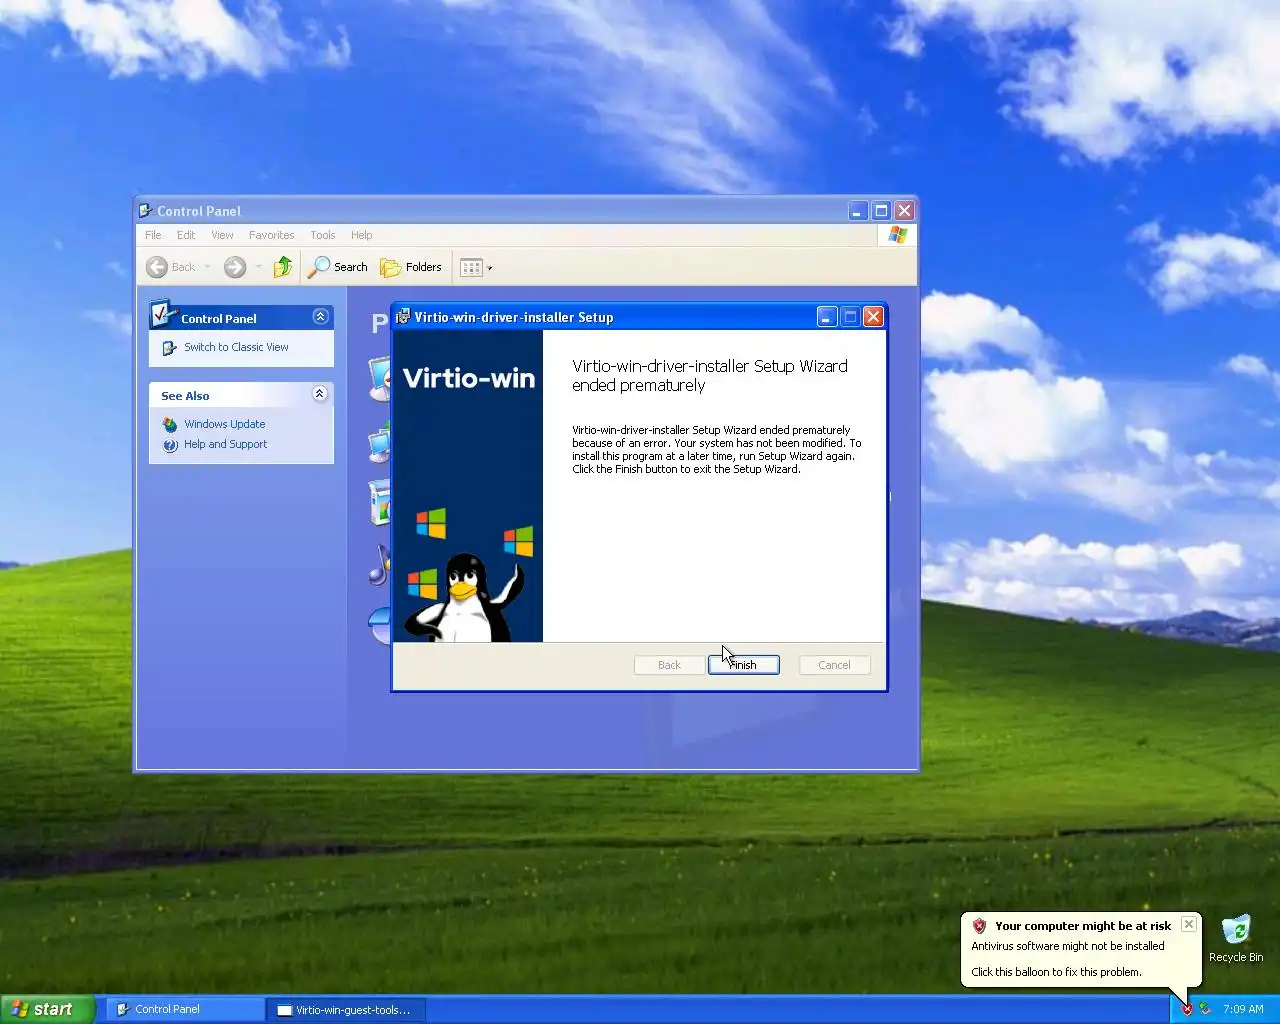Close the Control Panel window
This screenshot has height=1024, width=1280.
click(x=904, y=210)
